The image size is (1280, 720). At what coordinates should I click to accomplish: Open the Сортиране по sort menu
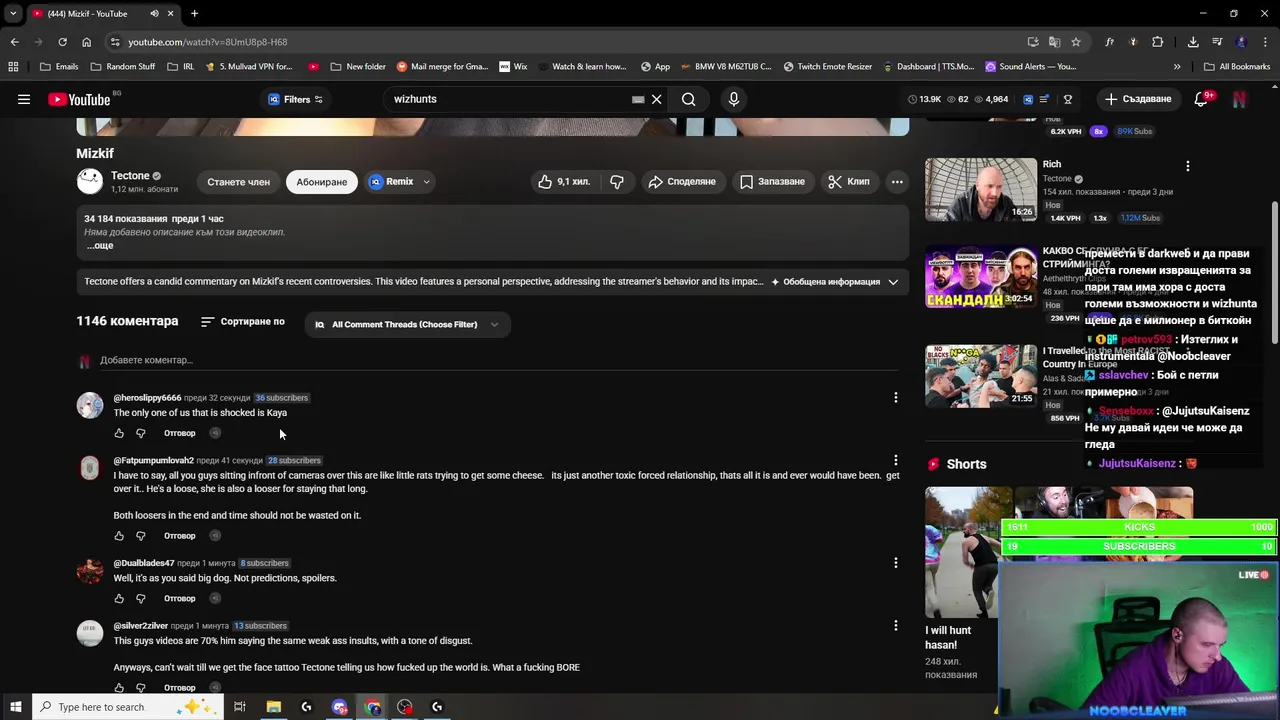point(242,322)
